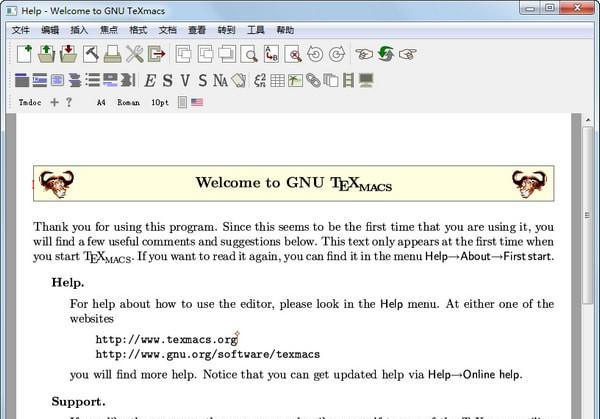This screenshot has height=419, width=600.
Task: Click the Copy icon in the toolbar
Action: pyautogui.click(x=205, y=54)
